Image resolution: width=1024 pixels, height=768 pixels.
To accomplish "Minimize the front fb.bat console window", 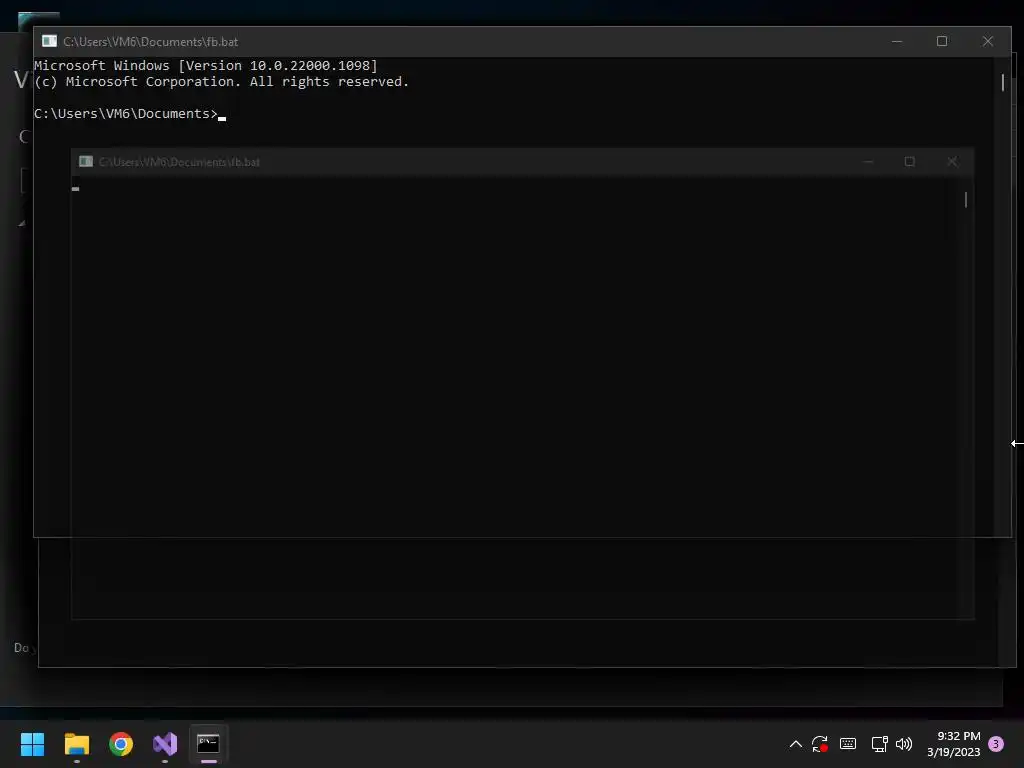I will [x=897, y=41].
